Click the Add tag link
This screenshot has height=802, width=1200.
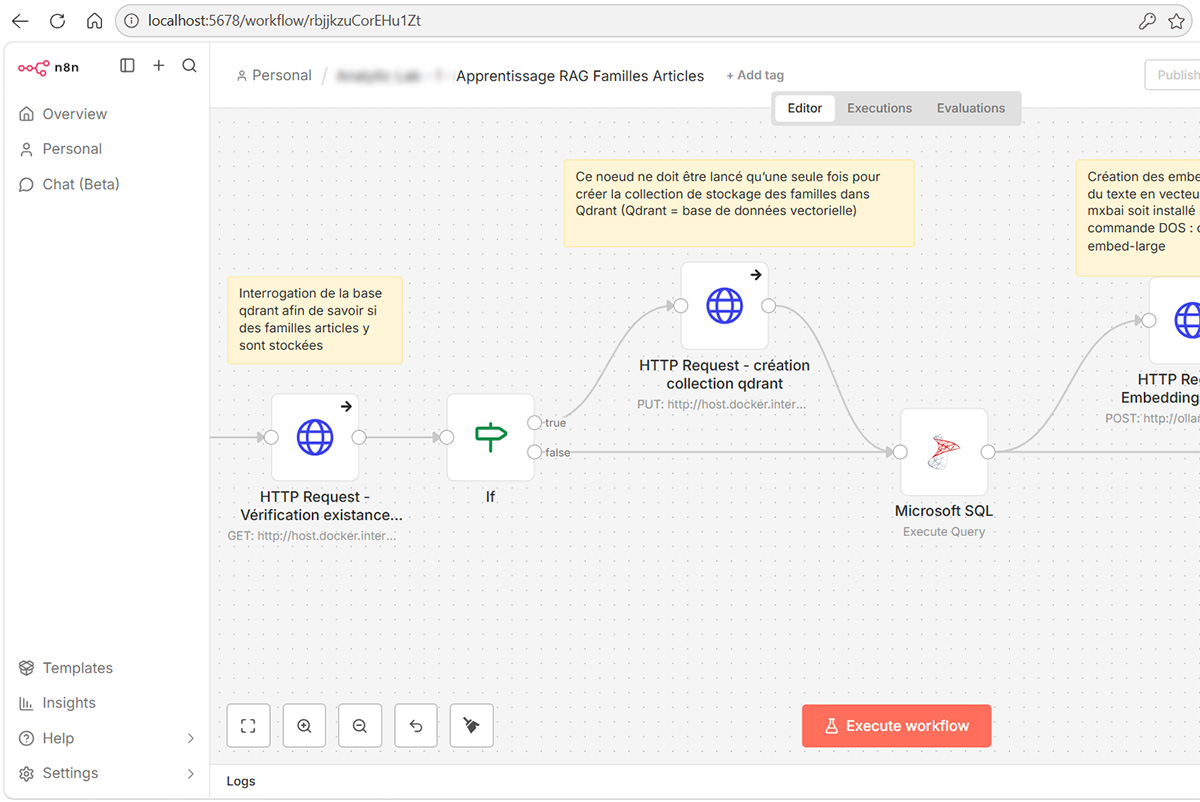(x=755, y=75)
